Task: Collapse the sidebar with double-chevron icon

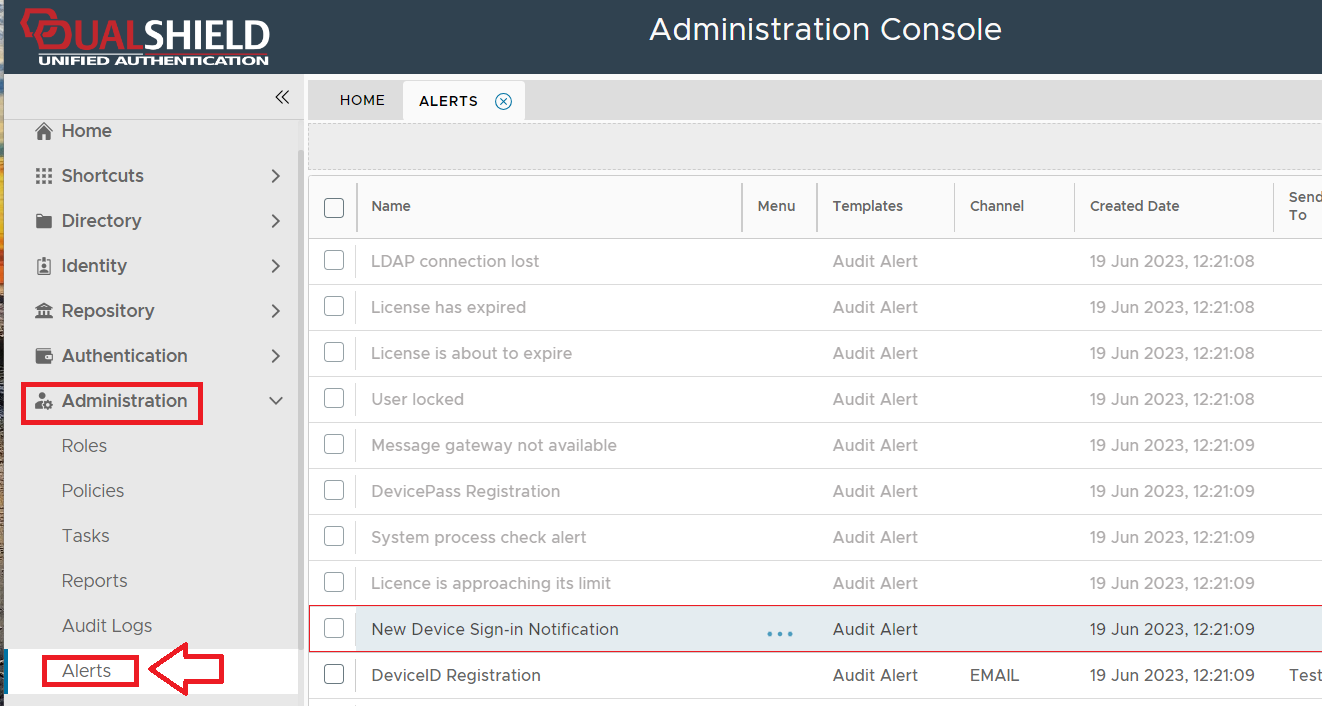Action: [282, 97]
